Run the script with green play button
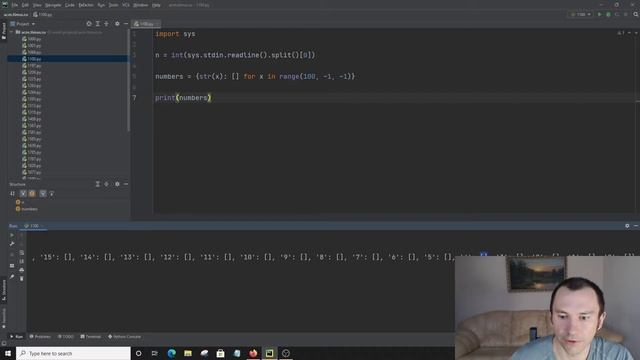Screen dimensions: 640x360 coord(600,14)
